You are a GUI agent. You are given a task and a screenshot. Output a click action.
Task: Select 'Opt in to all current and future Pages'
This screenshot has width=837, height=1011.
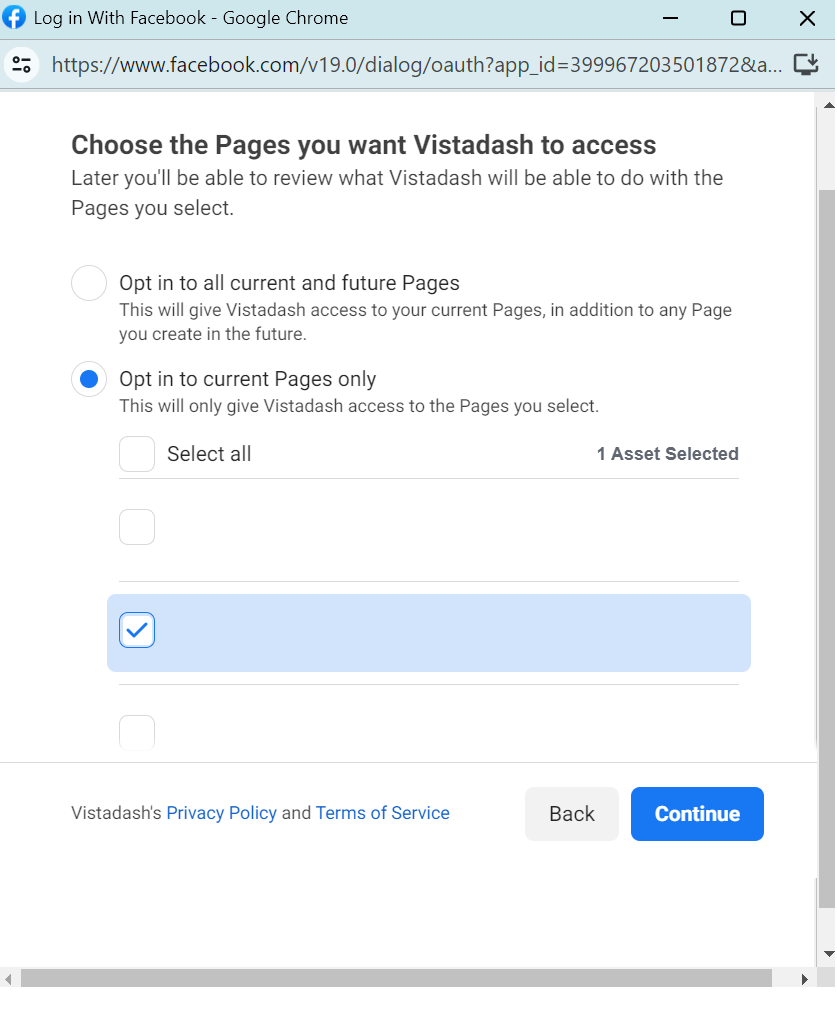pyautogui.click(x=89, y=283)
